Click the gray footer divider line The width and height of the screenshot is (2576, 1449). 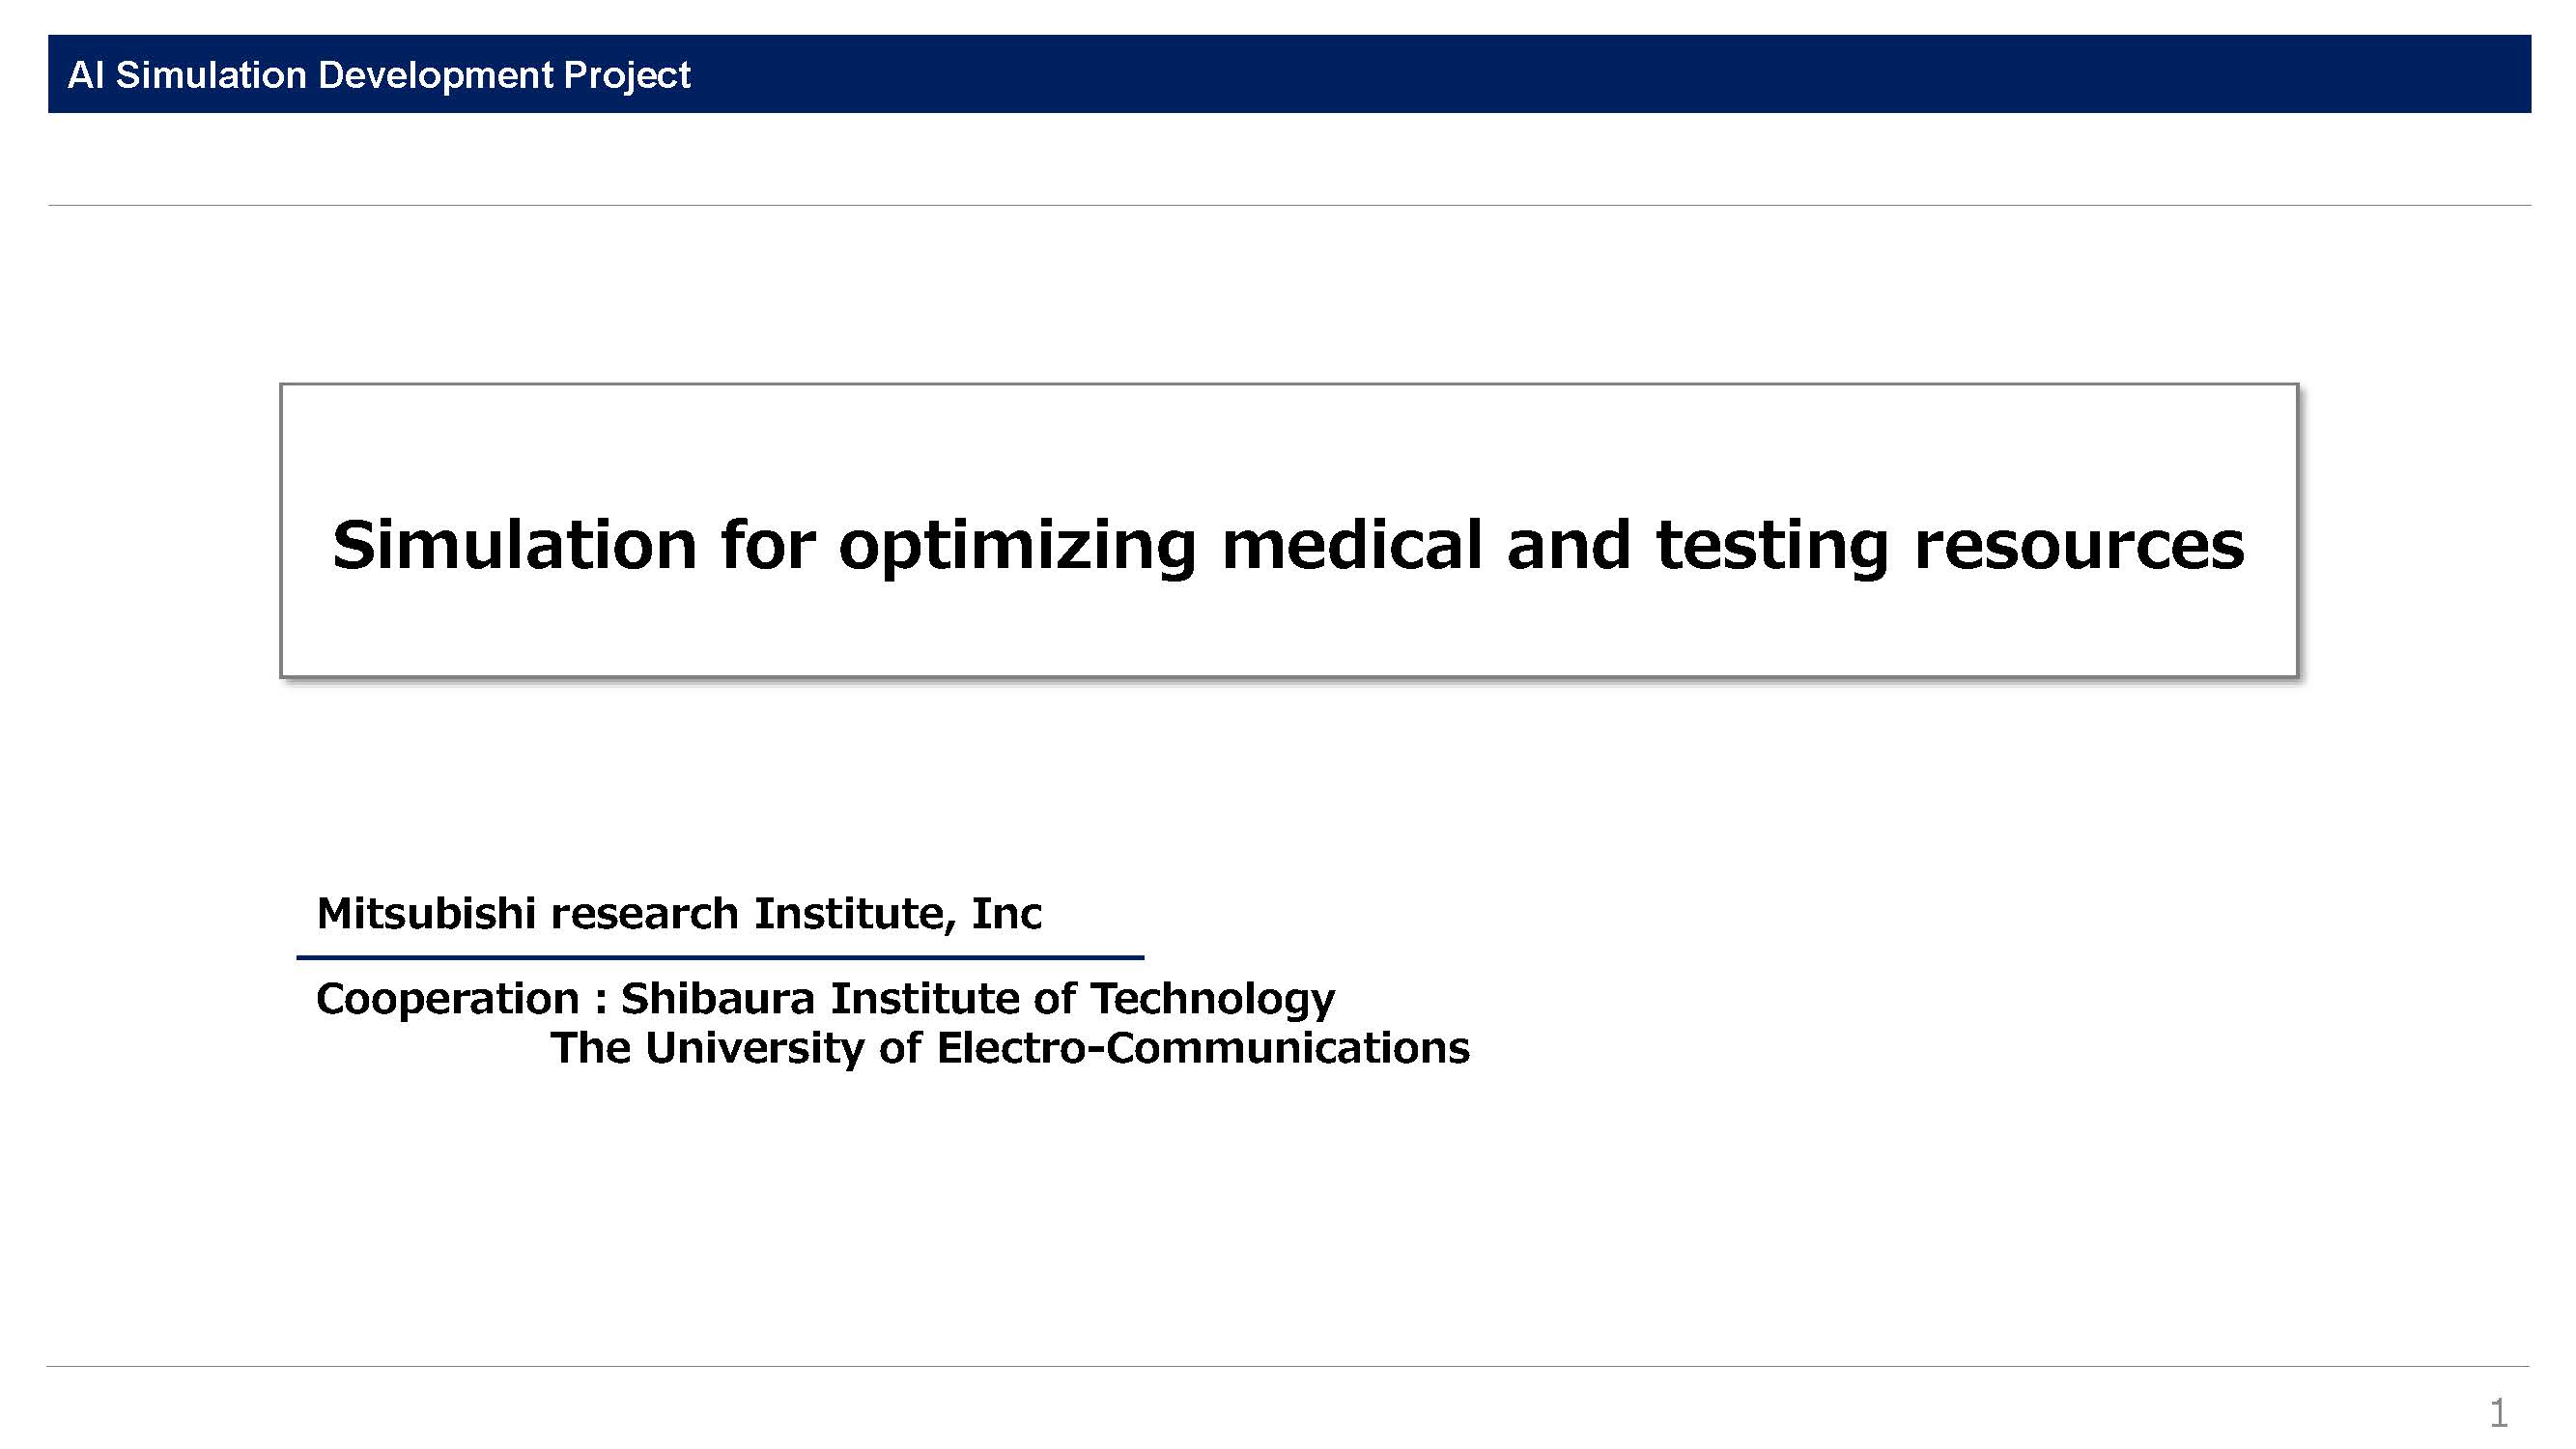tap(1288, 1366)
